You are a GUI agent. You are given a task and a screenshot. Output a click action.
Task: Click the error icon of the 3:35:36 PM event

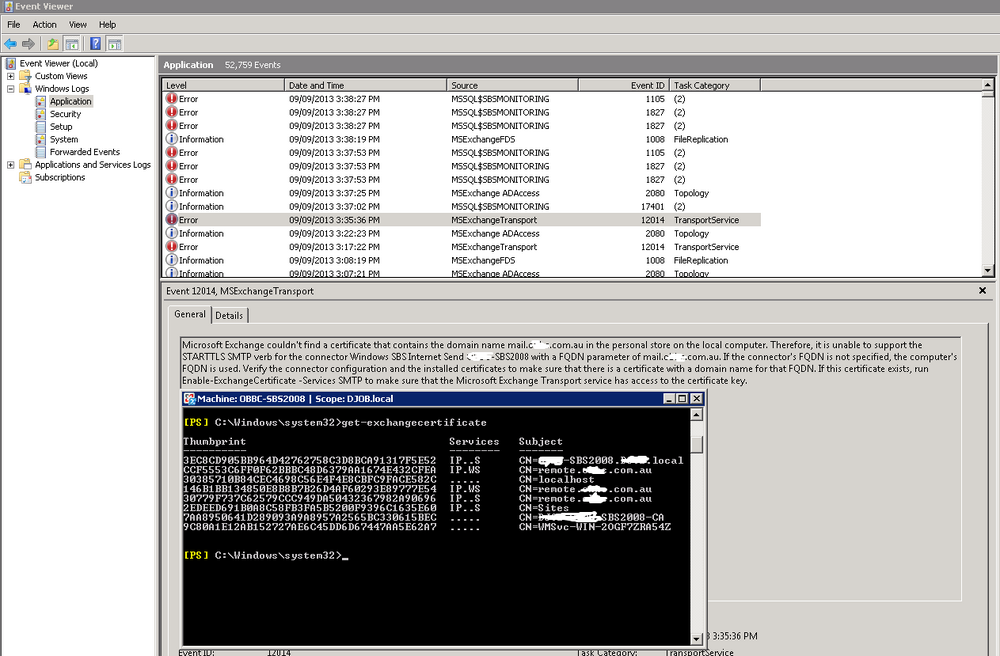[172, 220]
